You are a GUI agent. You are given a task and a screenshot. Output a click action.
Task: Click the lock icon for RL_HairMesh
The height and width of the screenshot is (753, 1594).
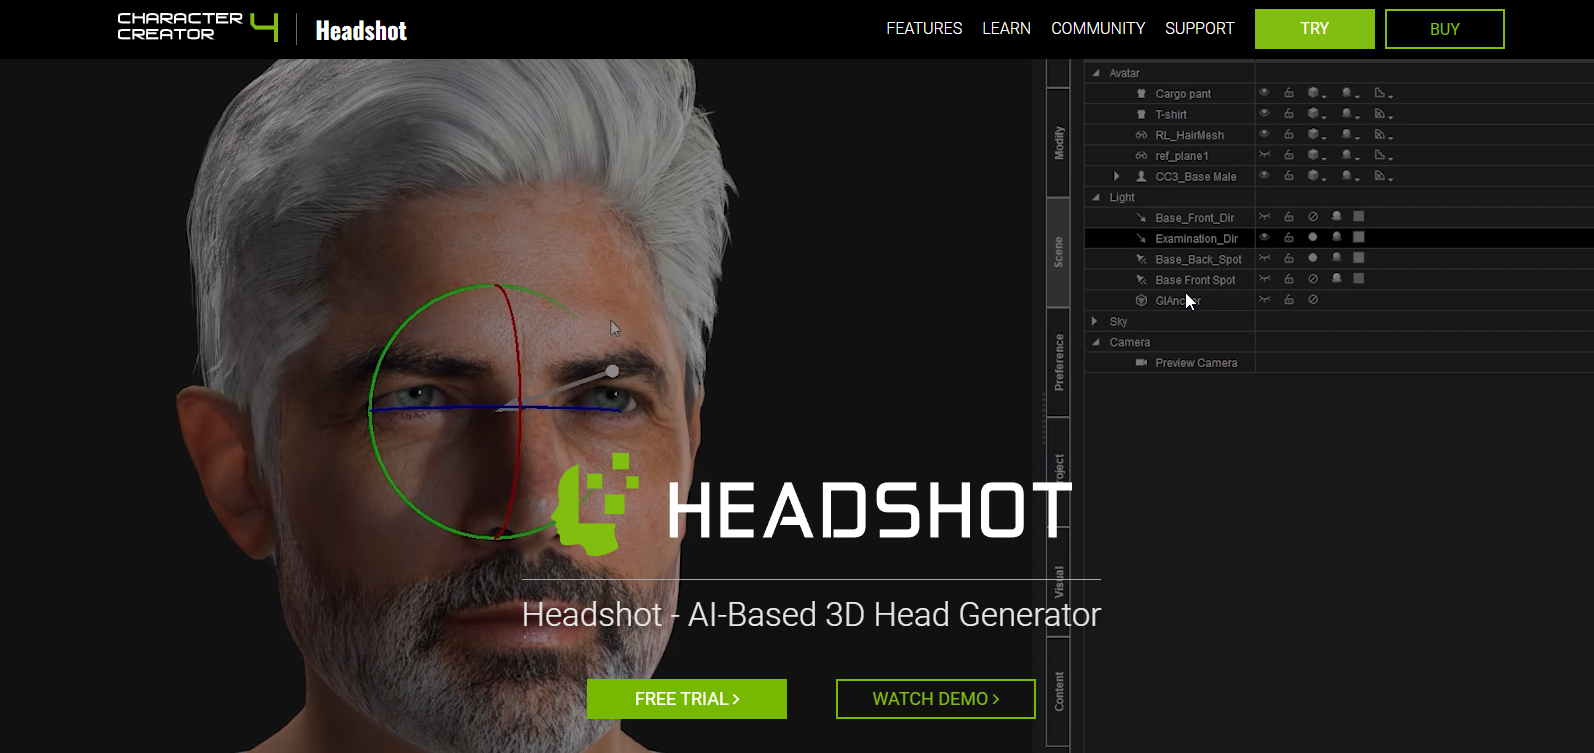click(1289, 134)
